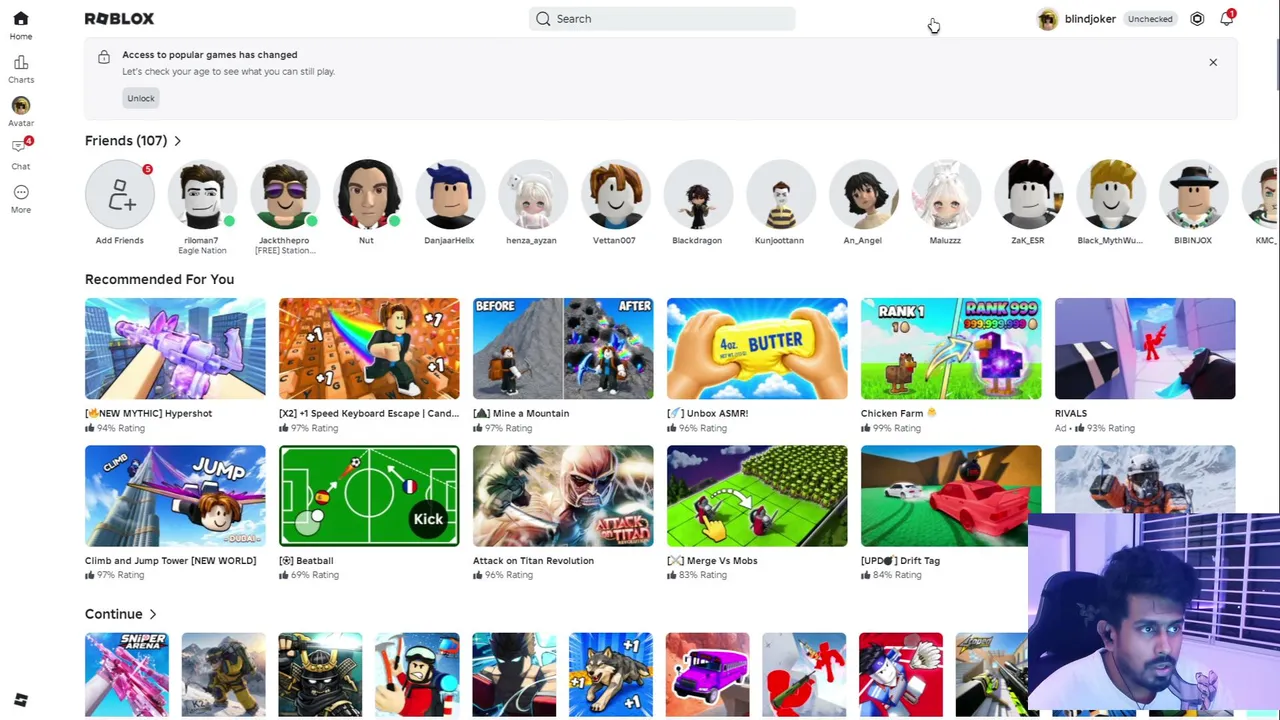Open the Chicken Farm game thumbnail
This screenshot has width=1280, height=720.
pos(951,348)
